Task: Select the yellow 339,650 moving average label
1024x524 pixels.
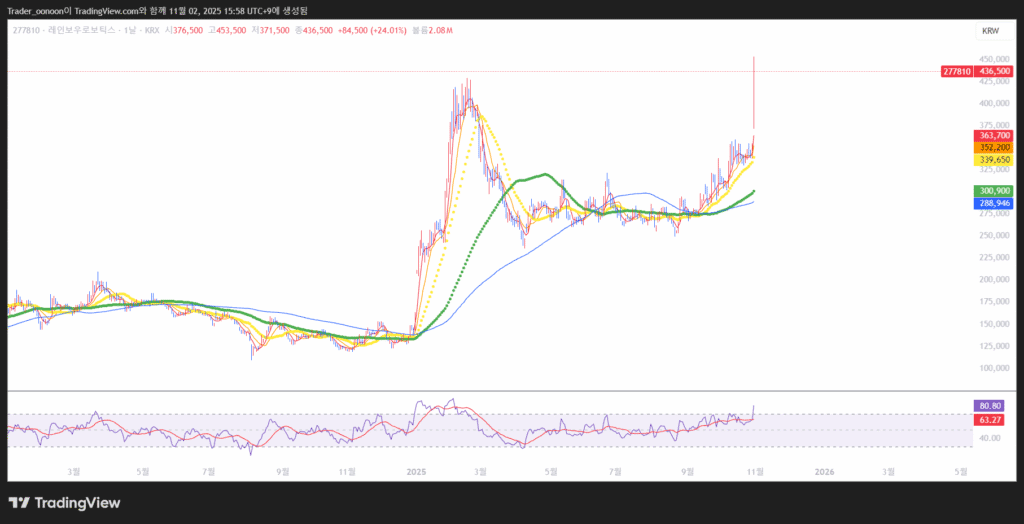Action: (x=994, y=159)
